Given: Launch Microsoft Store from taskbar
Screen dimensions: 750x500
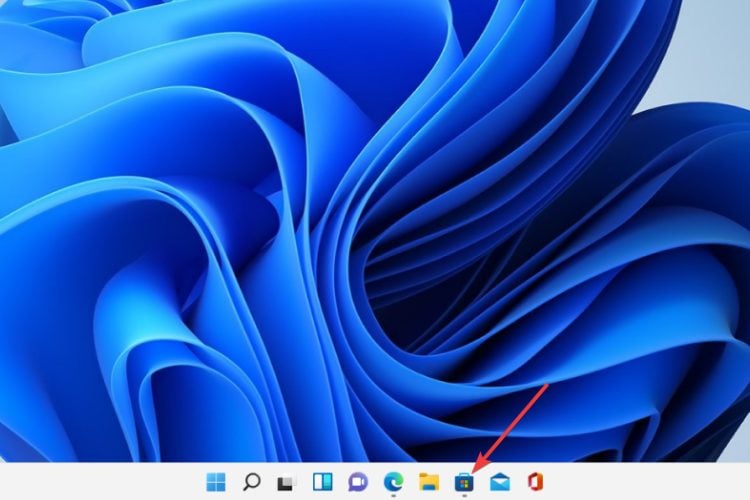Looking at the screenshot, I should click(x=464, y=482).
